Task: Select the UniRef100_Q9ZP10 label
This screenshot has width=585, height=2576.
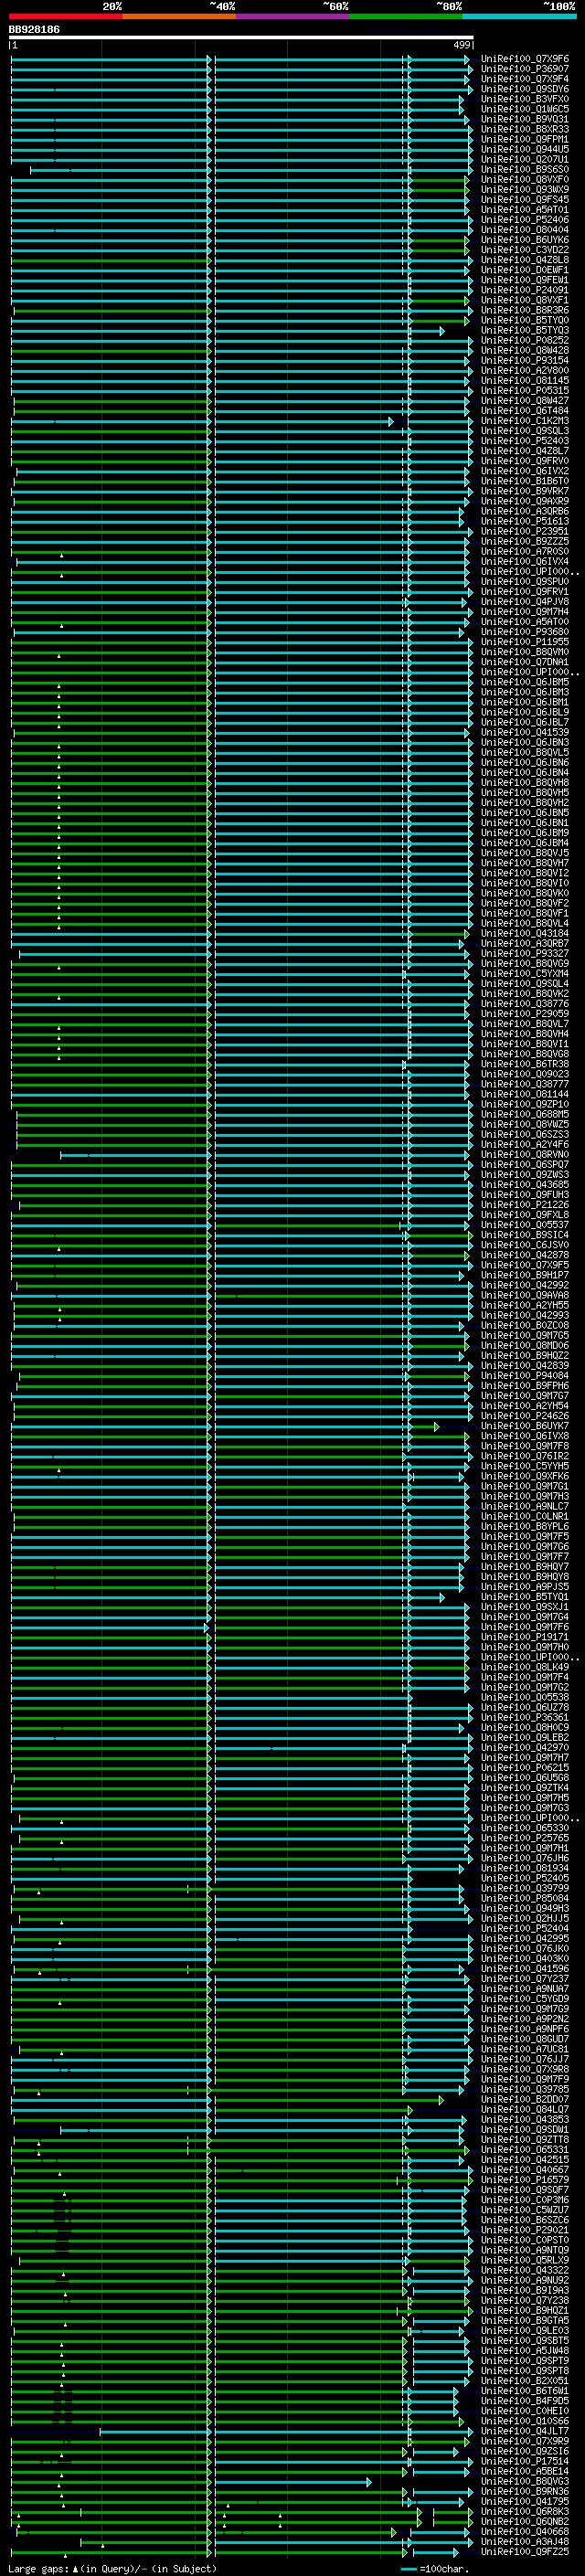Action: [525, 1104]
